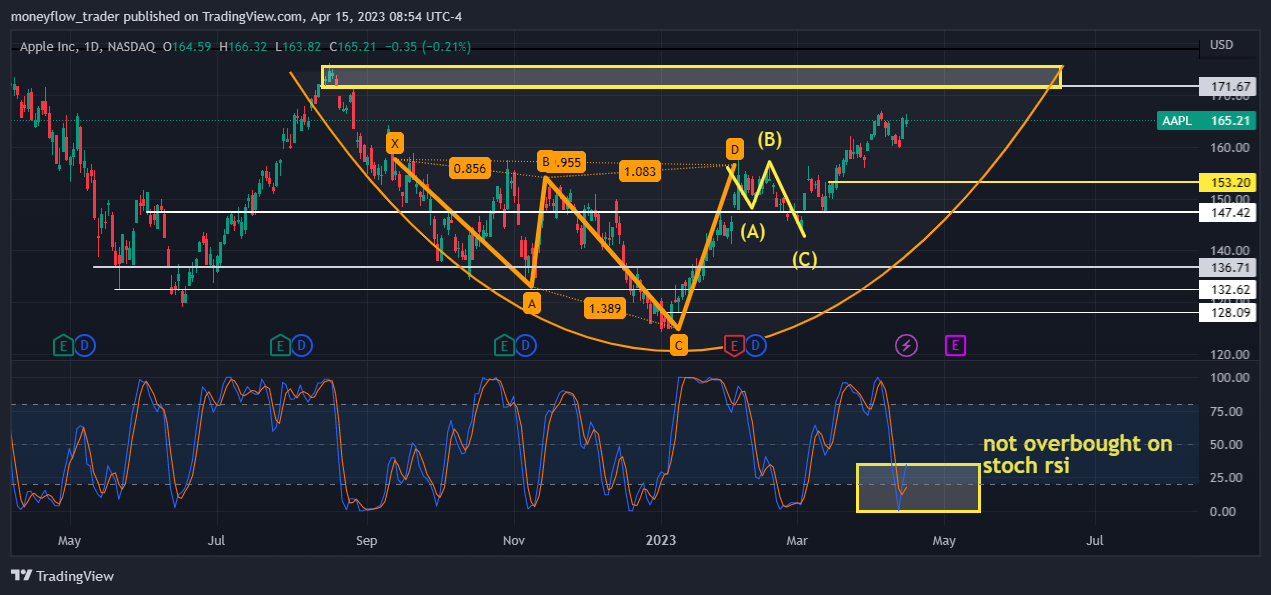Viewport: 1271px width, 595px height.
Task: Click the purple lightning event icon
Action: [906, 346]
